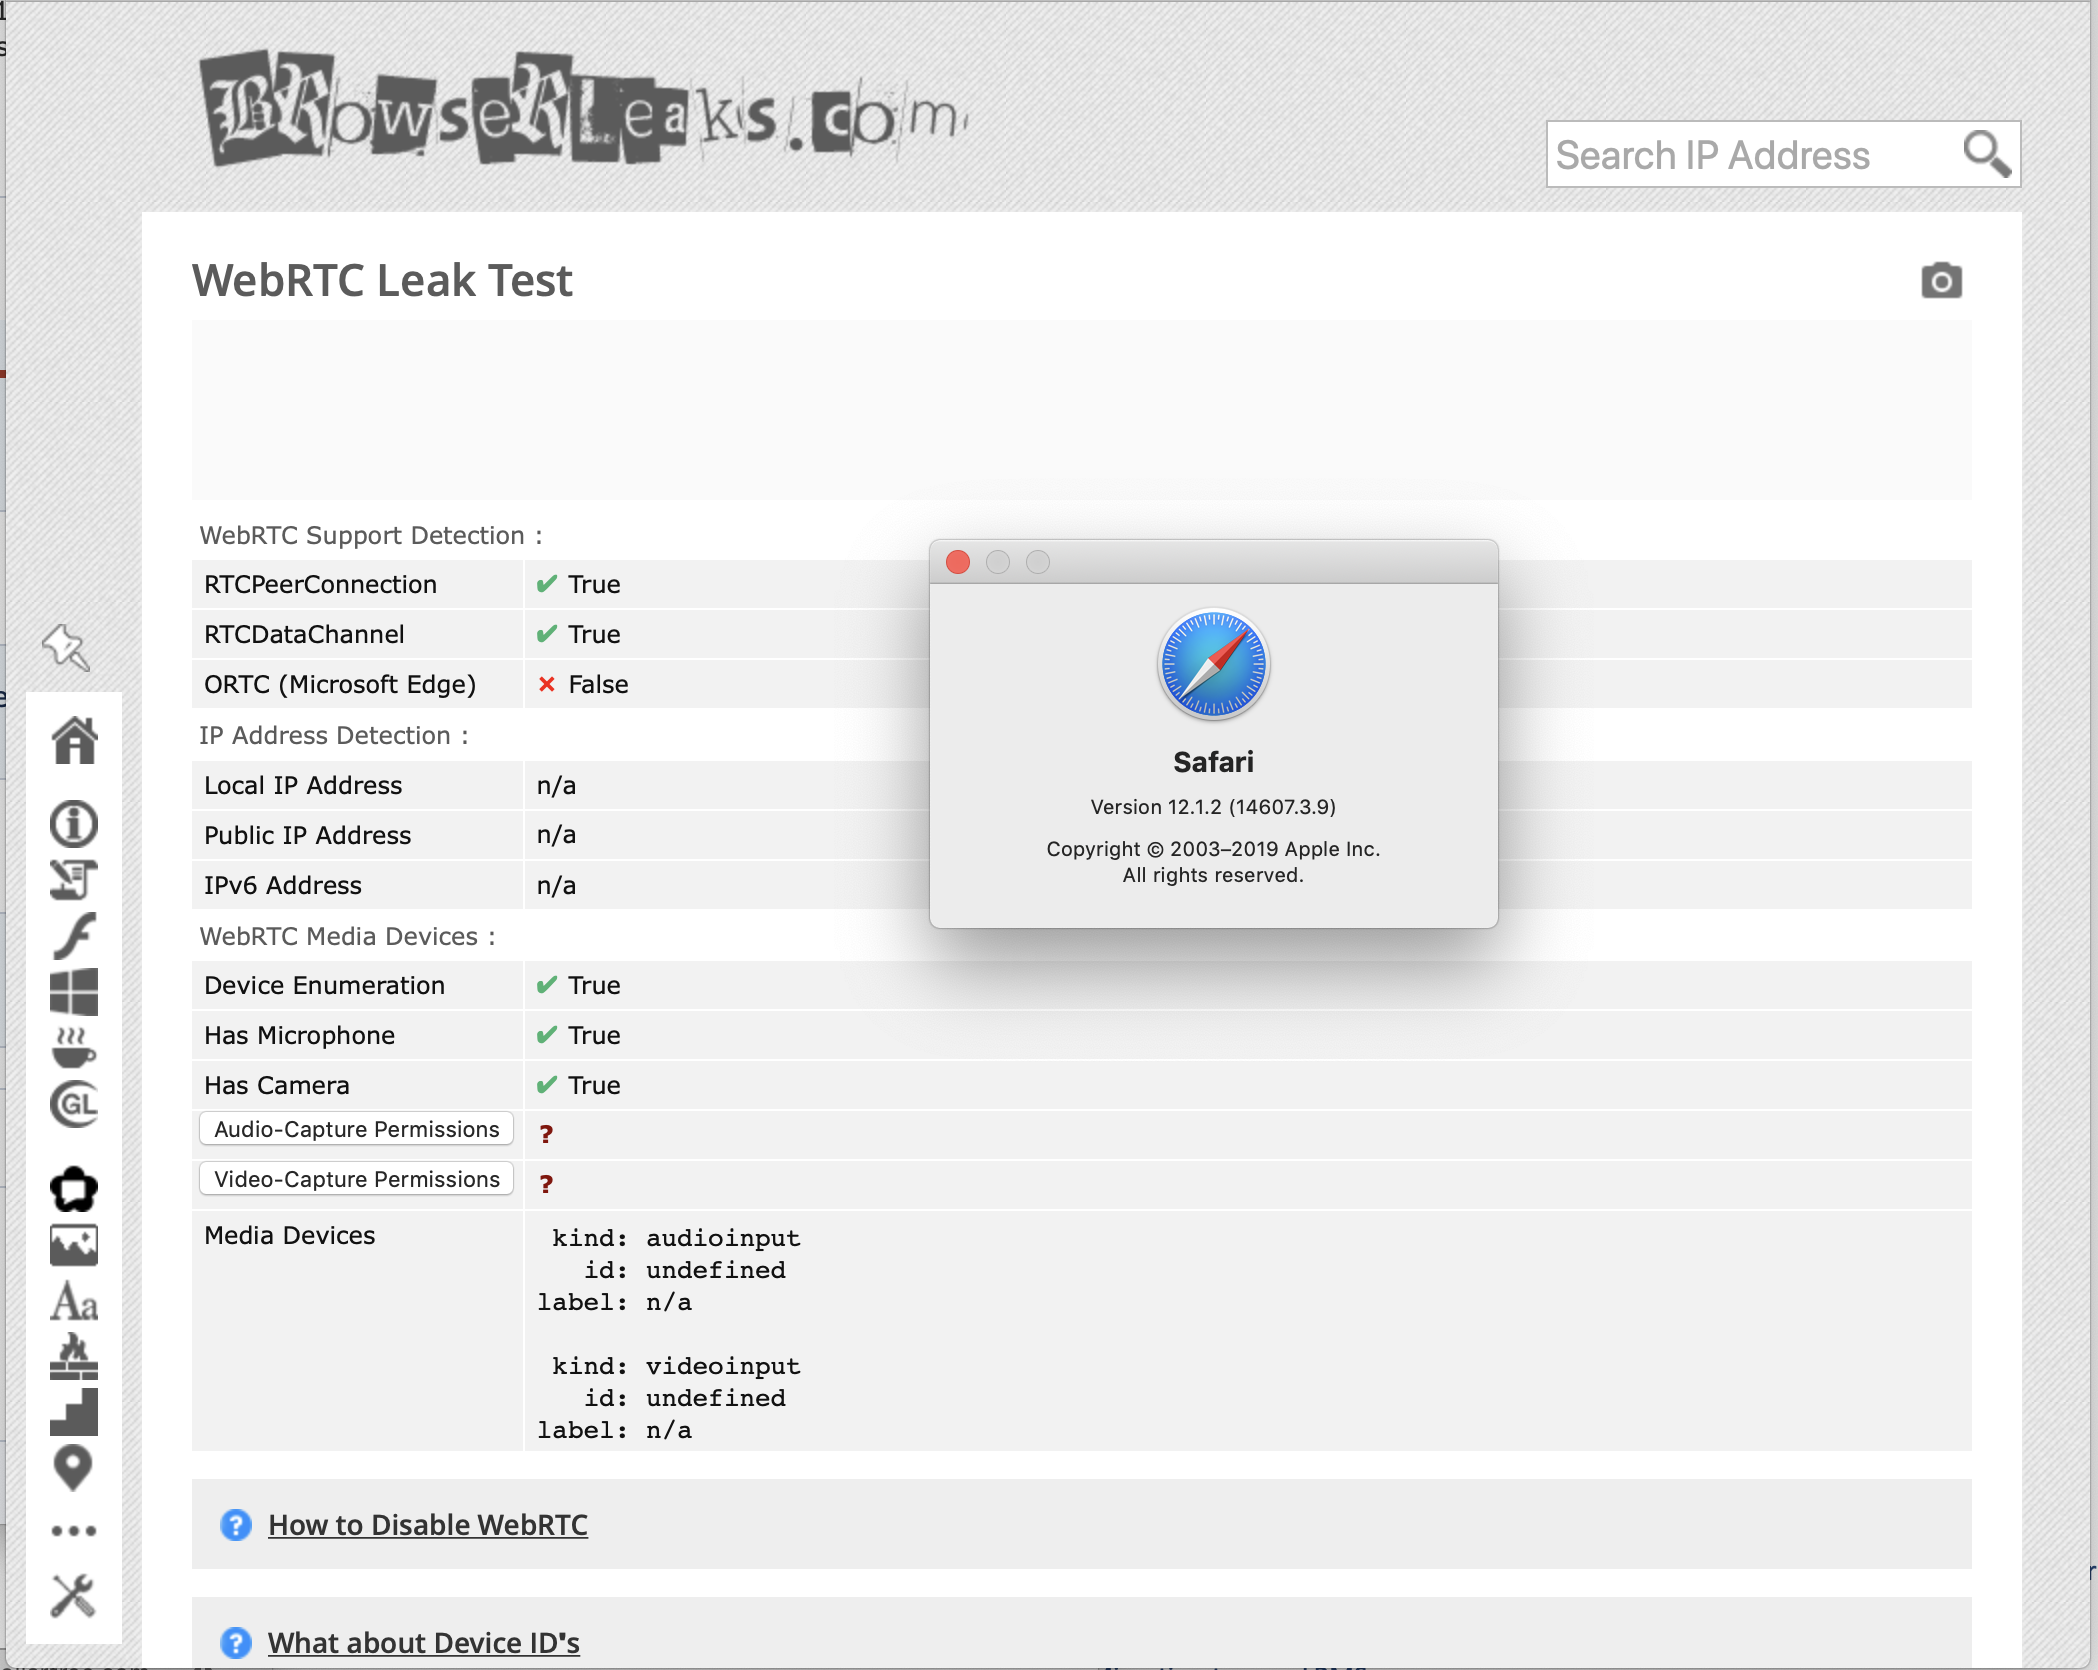Go to the home icon in sidebar
The height and width of the screenshot is (1670, 2098).
pos(74,741)
